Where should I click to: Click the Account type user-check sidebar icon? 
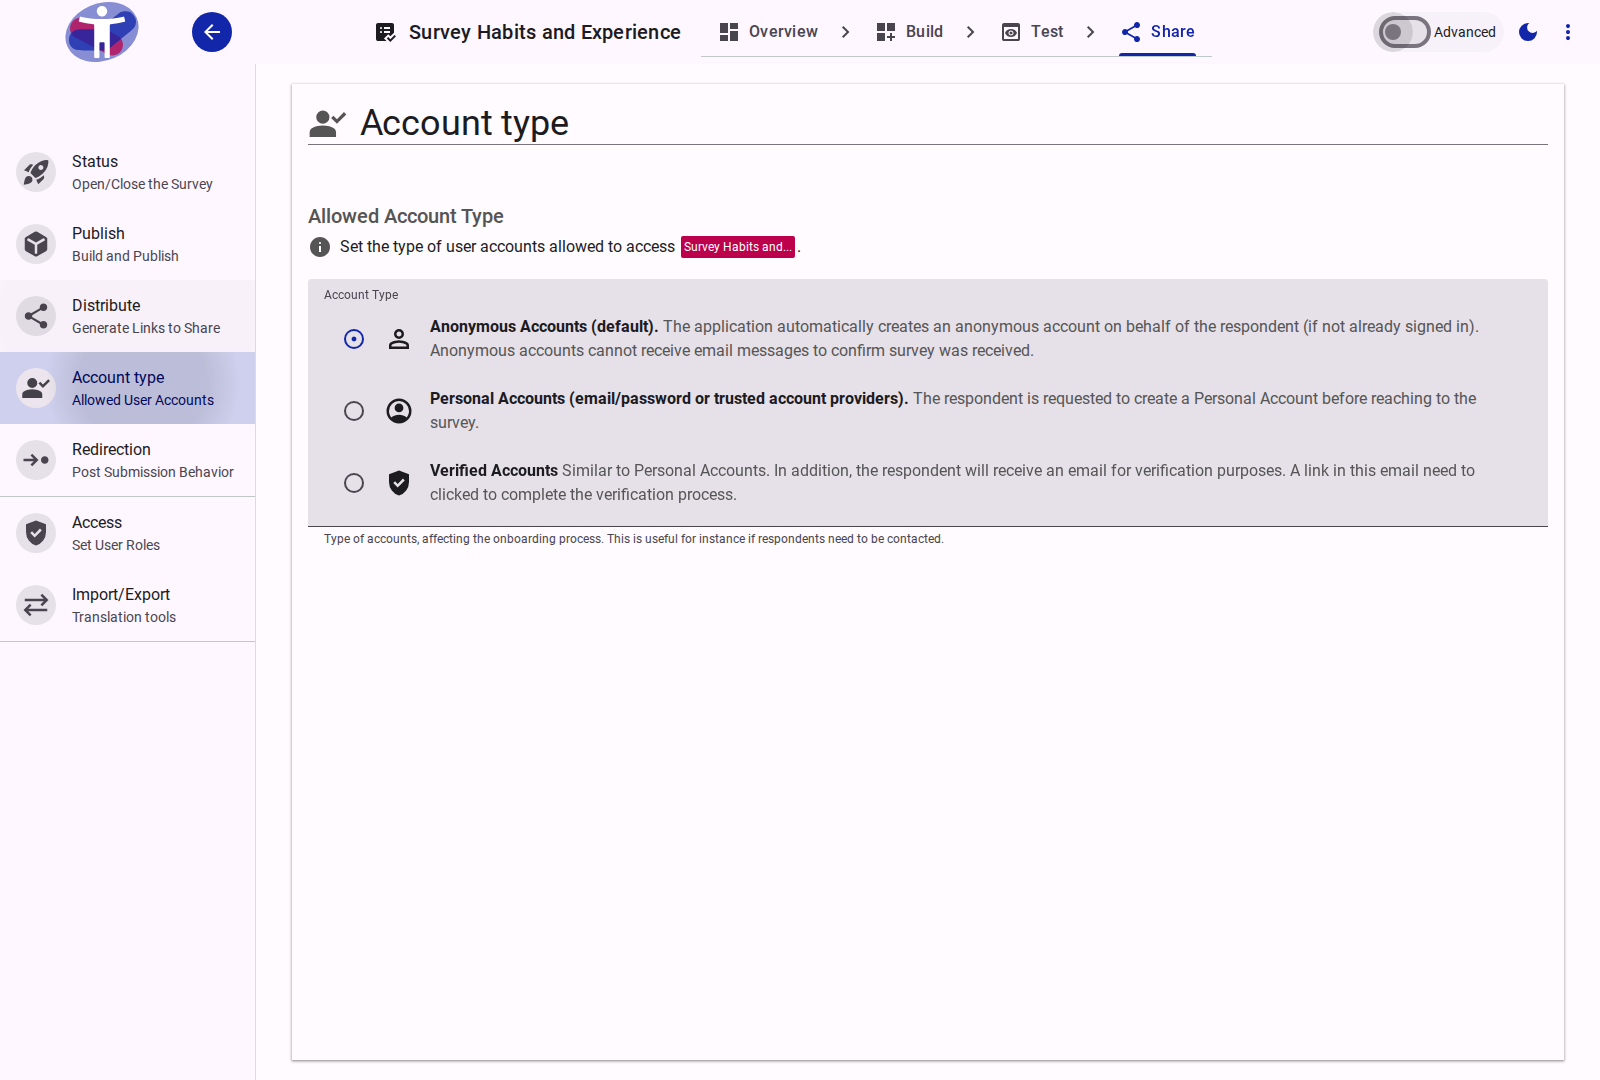[x=36, y=388]
